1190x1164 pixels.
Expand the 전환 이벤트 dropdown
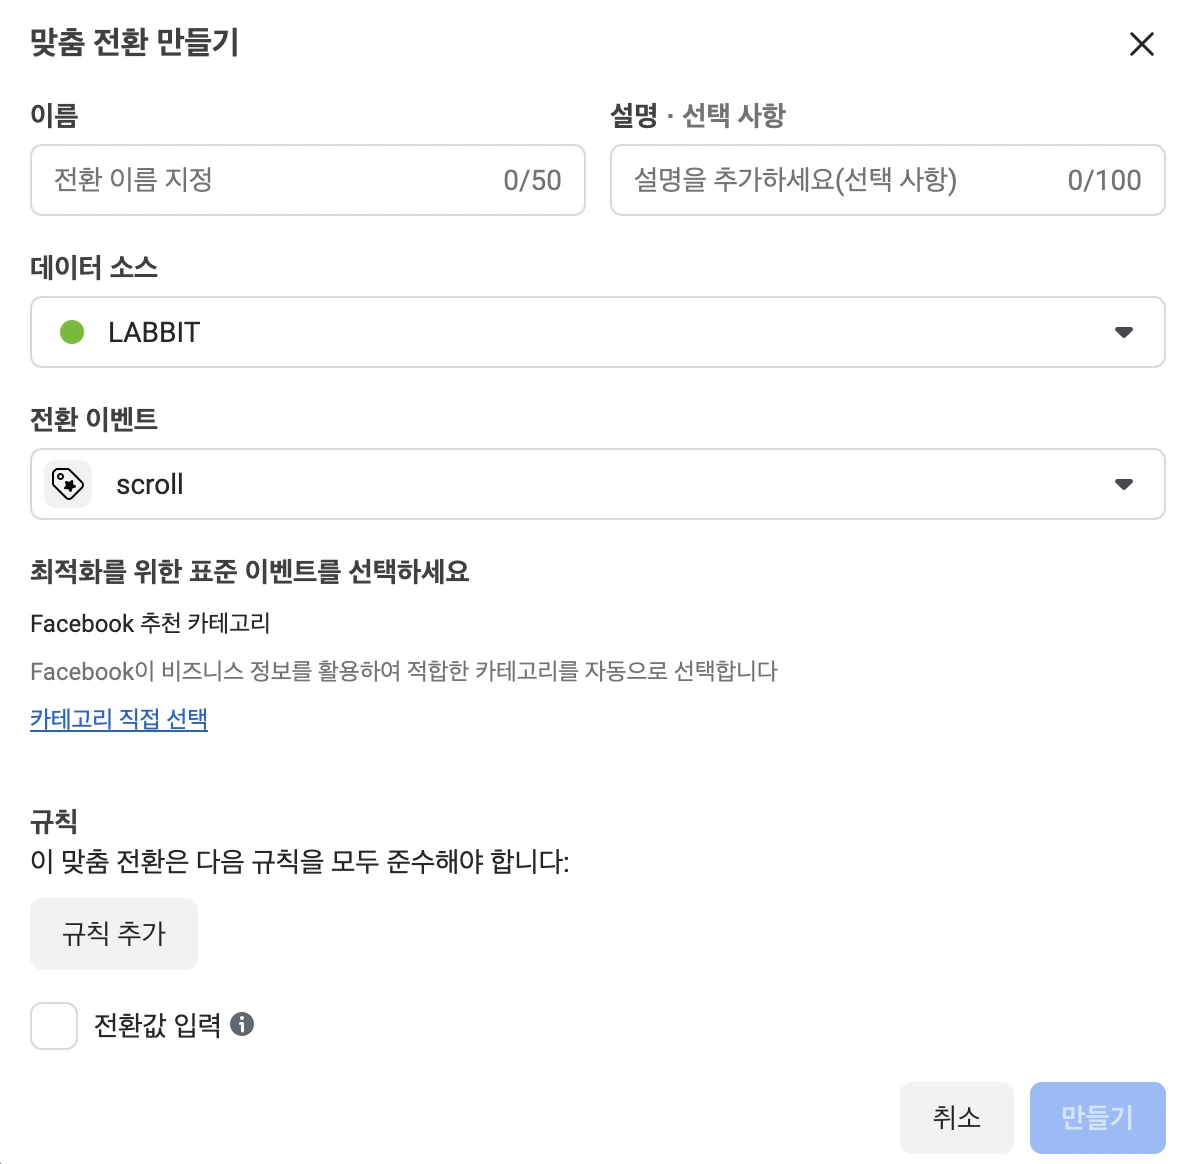tap(1124, 484)
